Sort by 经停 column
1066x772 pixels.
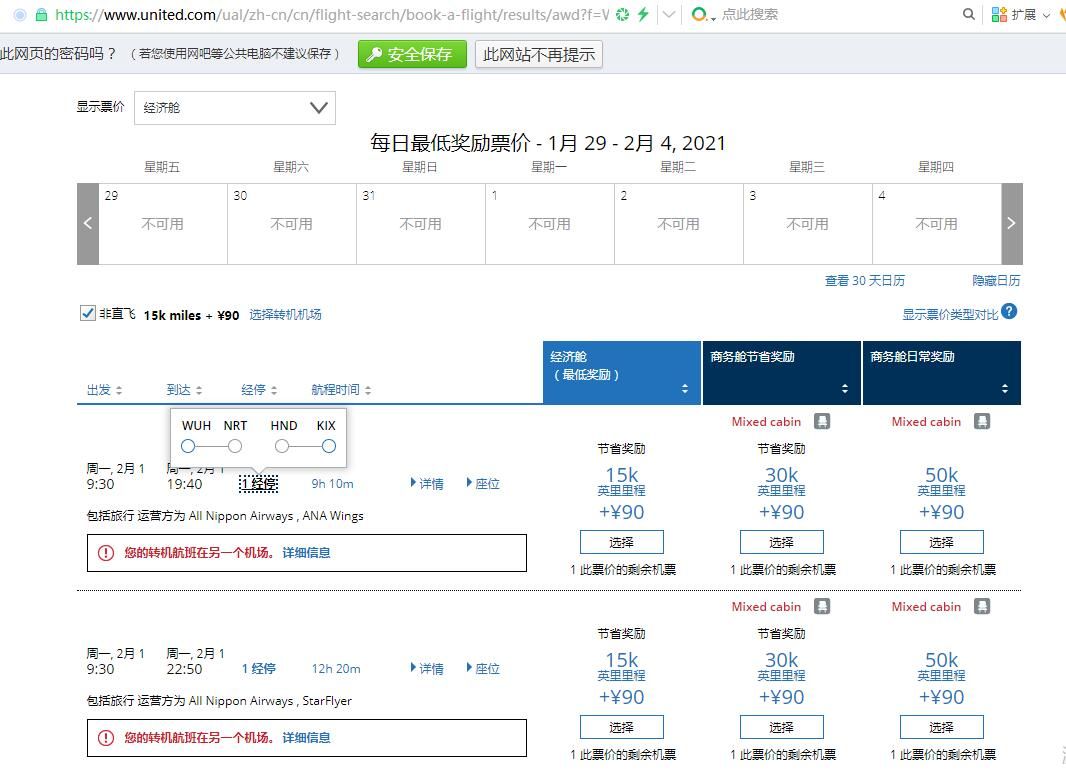tap(259, 389)
